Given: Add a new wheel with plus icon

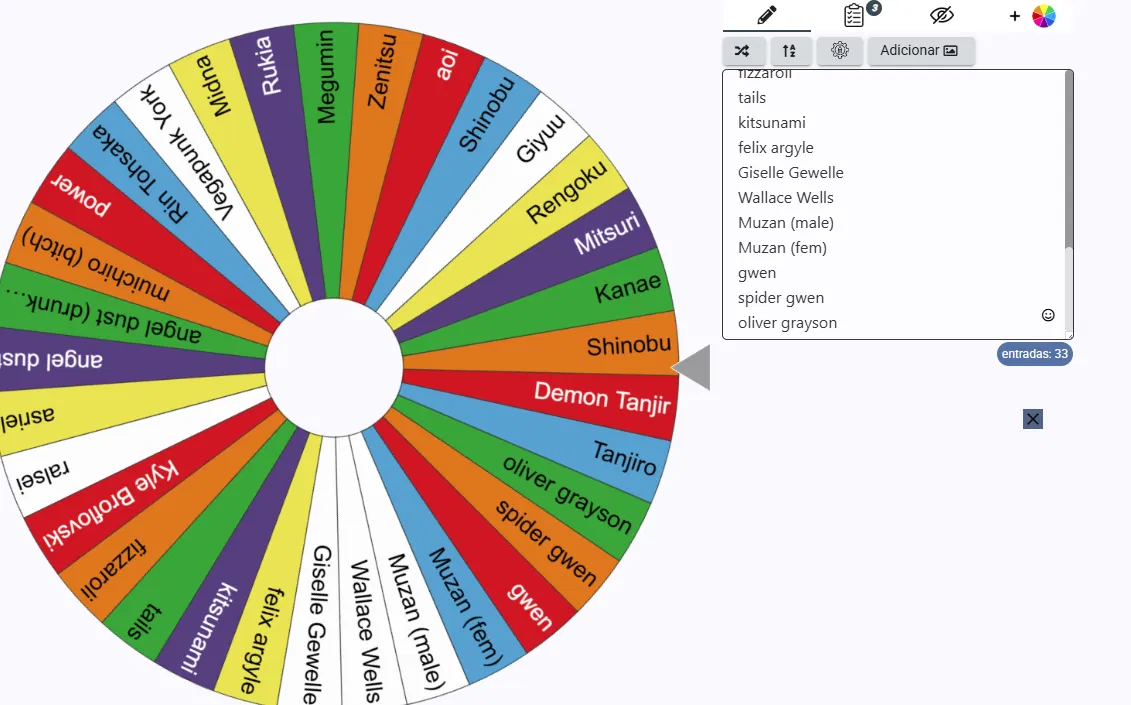Looking at the screenshot, I should [x=1014, y=16].
